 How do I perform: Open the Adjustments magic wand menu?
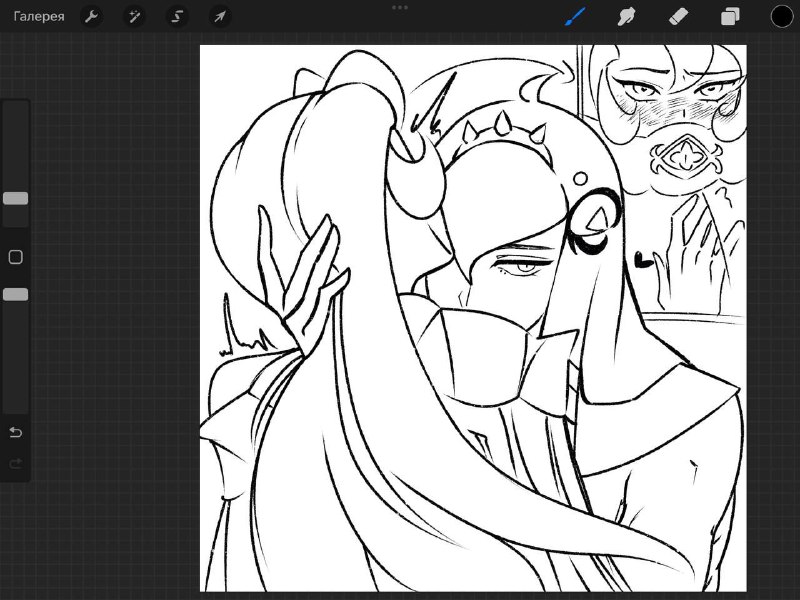pyautogui.click(x=134, y=17)
